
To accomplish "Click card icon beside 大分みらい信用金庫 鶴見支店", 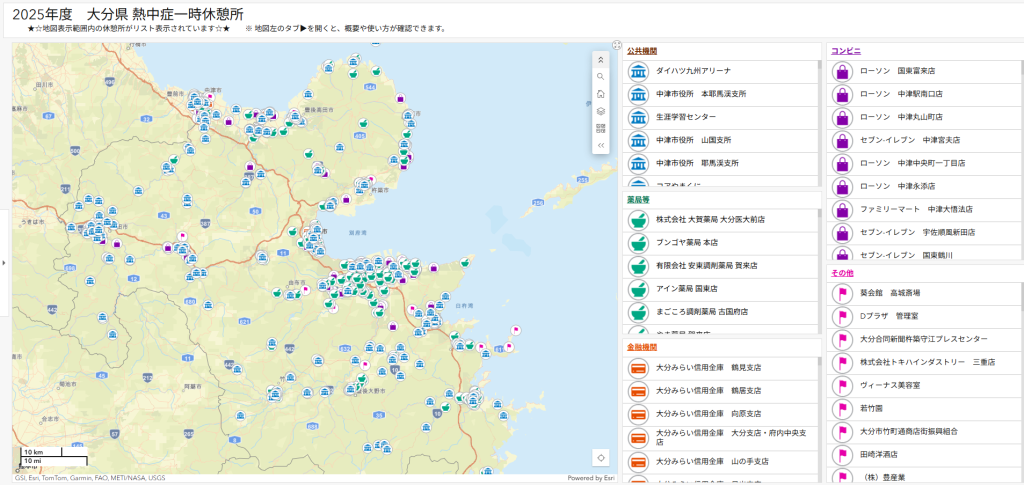I will point(638,368).
